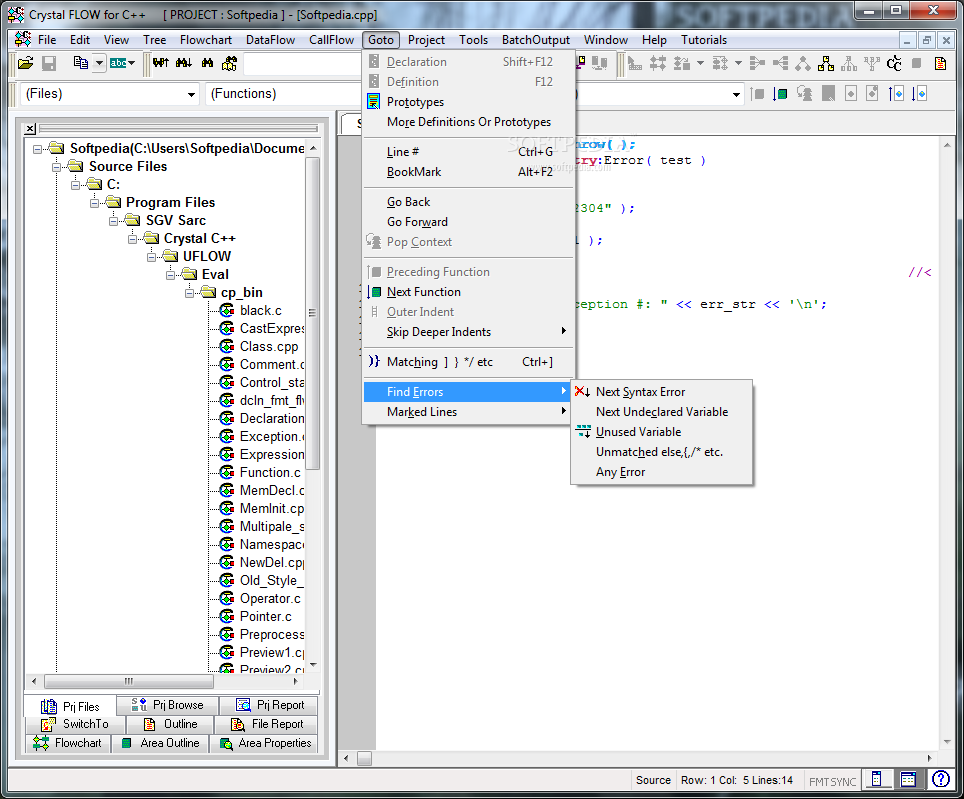Open the Marked Lines submenu
Viewport: 964px width, 799px height.
tap(468, 412)
